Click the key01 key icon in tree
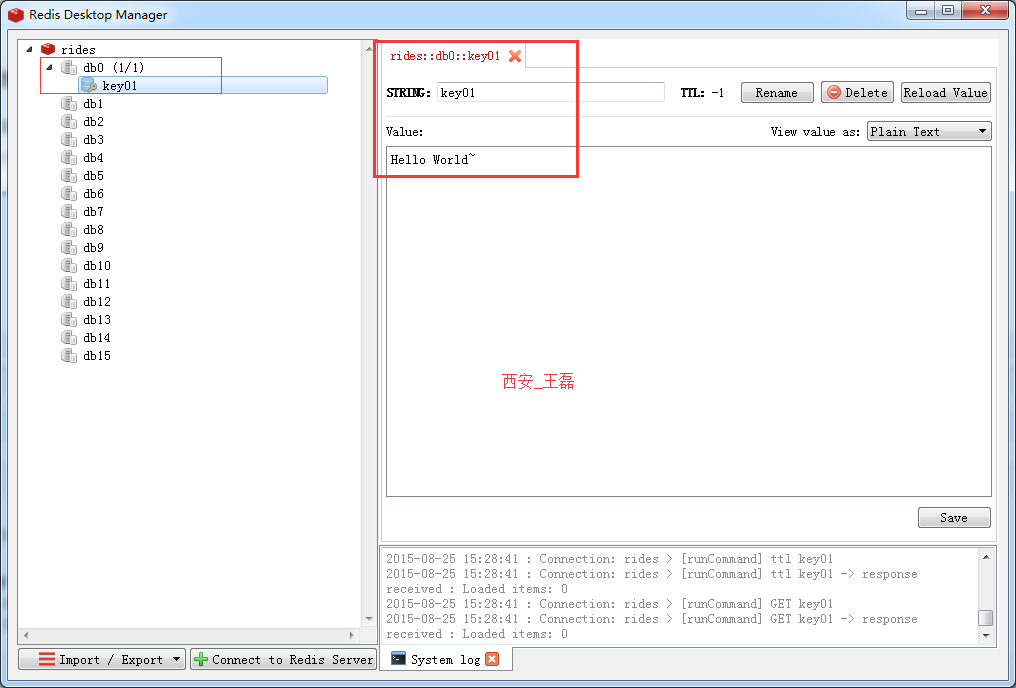Viewport: 1016px width, 688px height. tap(89, 86)
